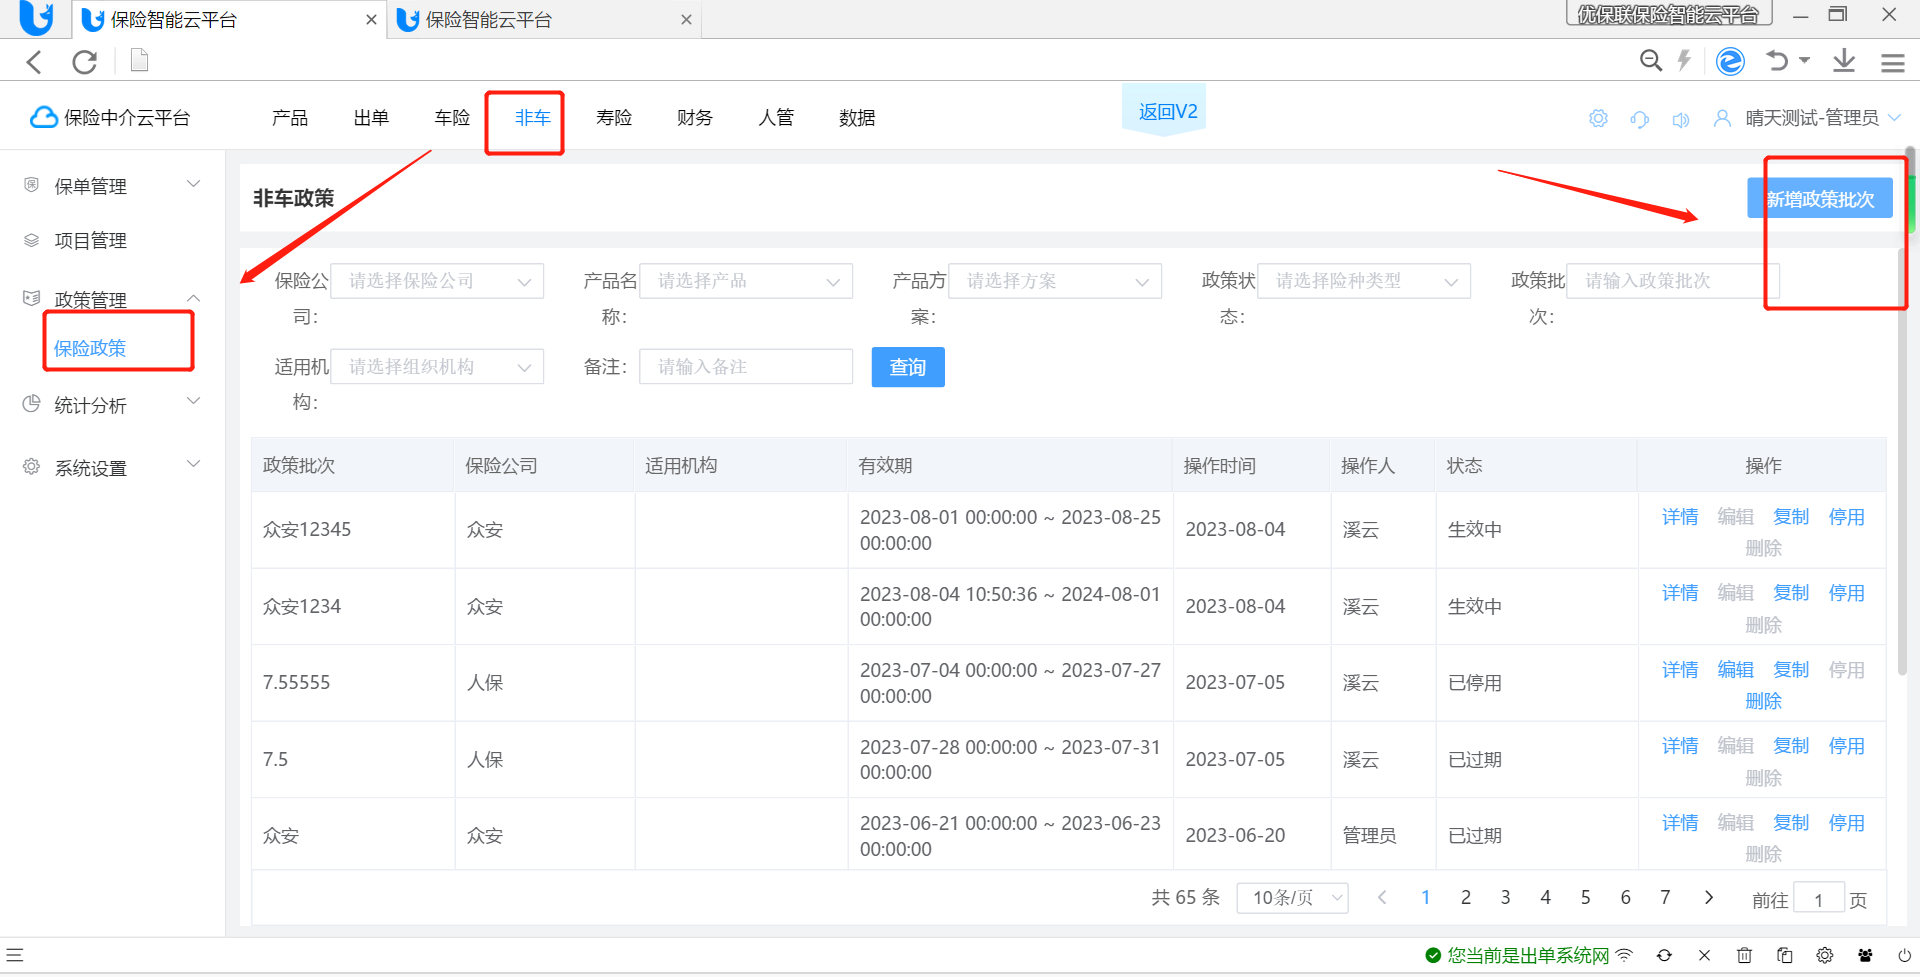Click the sync arrows icon in status bar

[x=1664, y=955]
